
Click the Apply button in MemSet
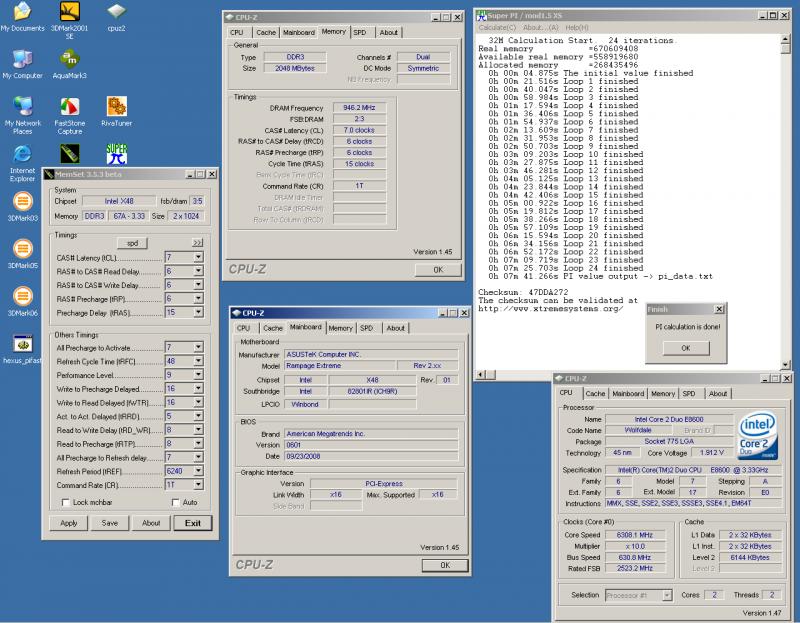click(x=69, y=523)
